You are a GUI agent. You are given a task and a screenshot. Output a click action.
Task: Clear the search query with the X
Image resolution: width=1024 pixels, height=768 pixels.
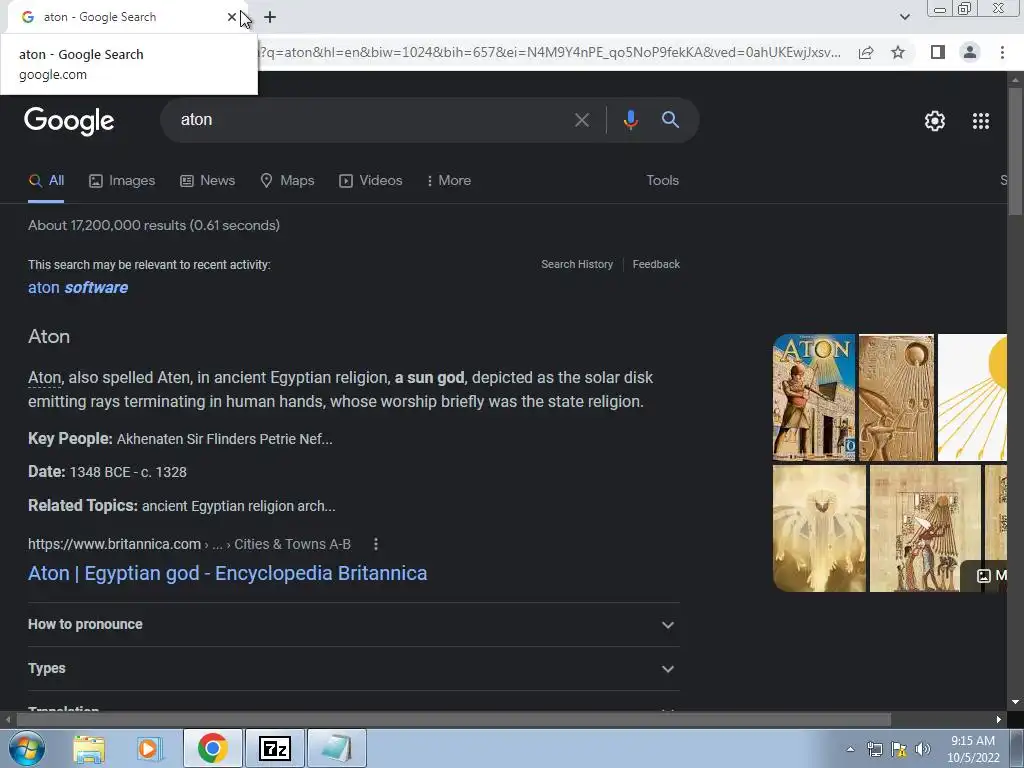point(581,120)
